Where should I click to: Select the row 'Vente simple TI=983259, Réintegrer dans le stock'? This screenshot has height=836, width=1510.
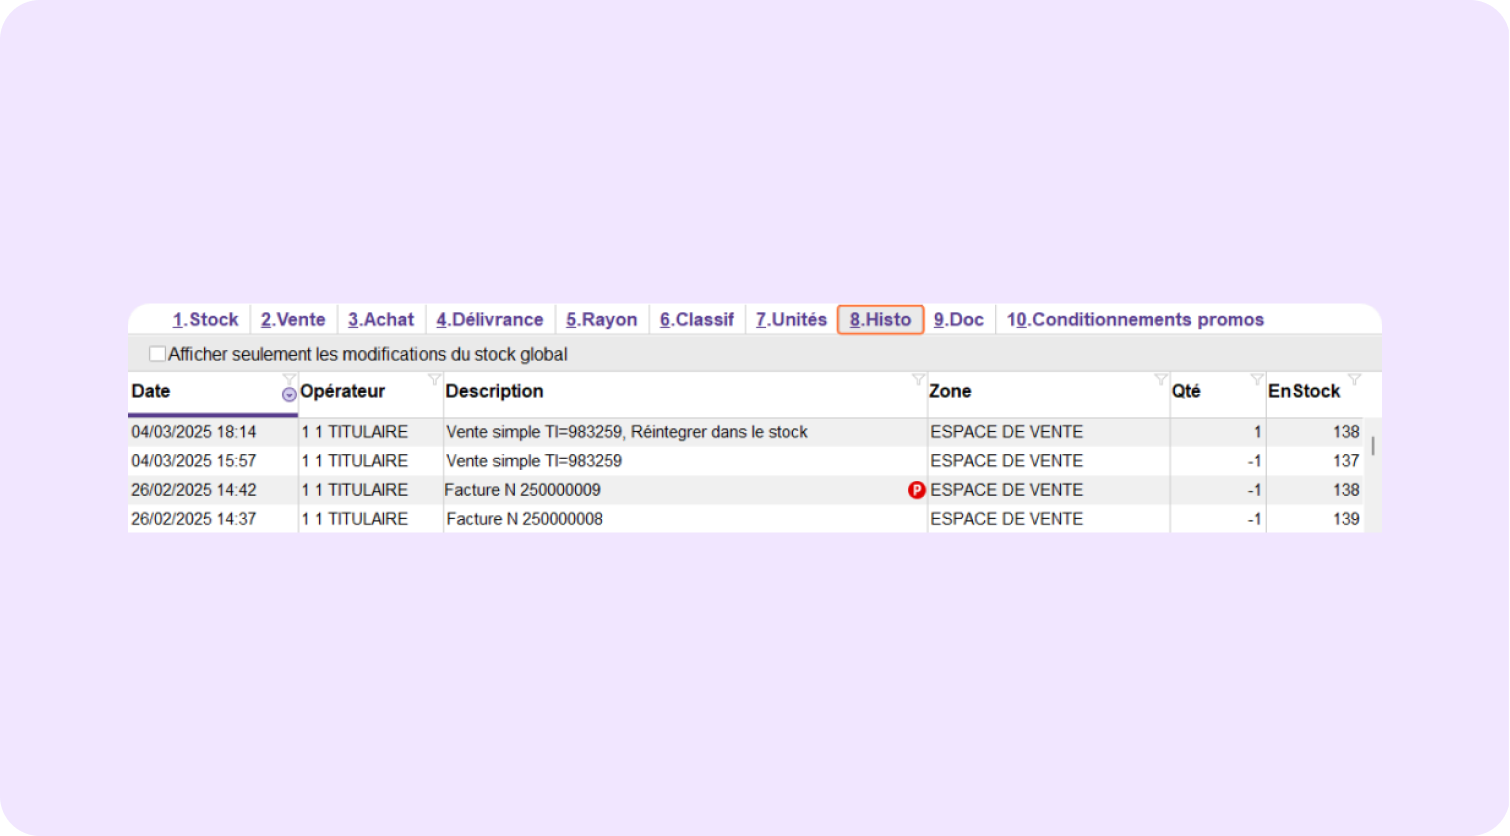(x=626, y=432)
